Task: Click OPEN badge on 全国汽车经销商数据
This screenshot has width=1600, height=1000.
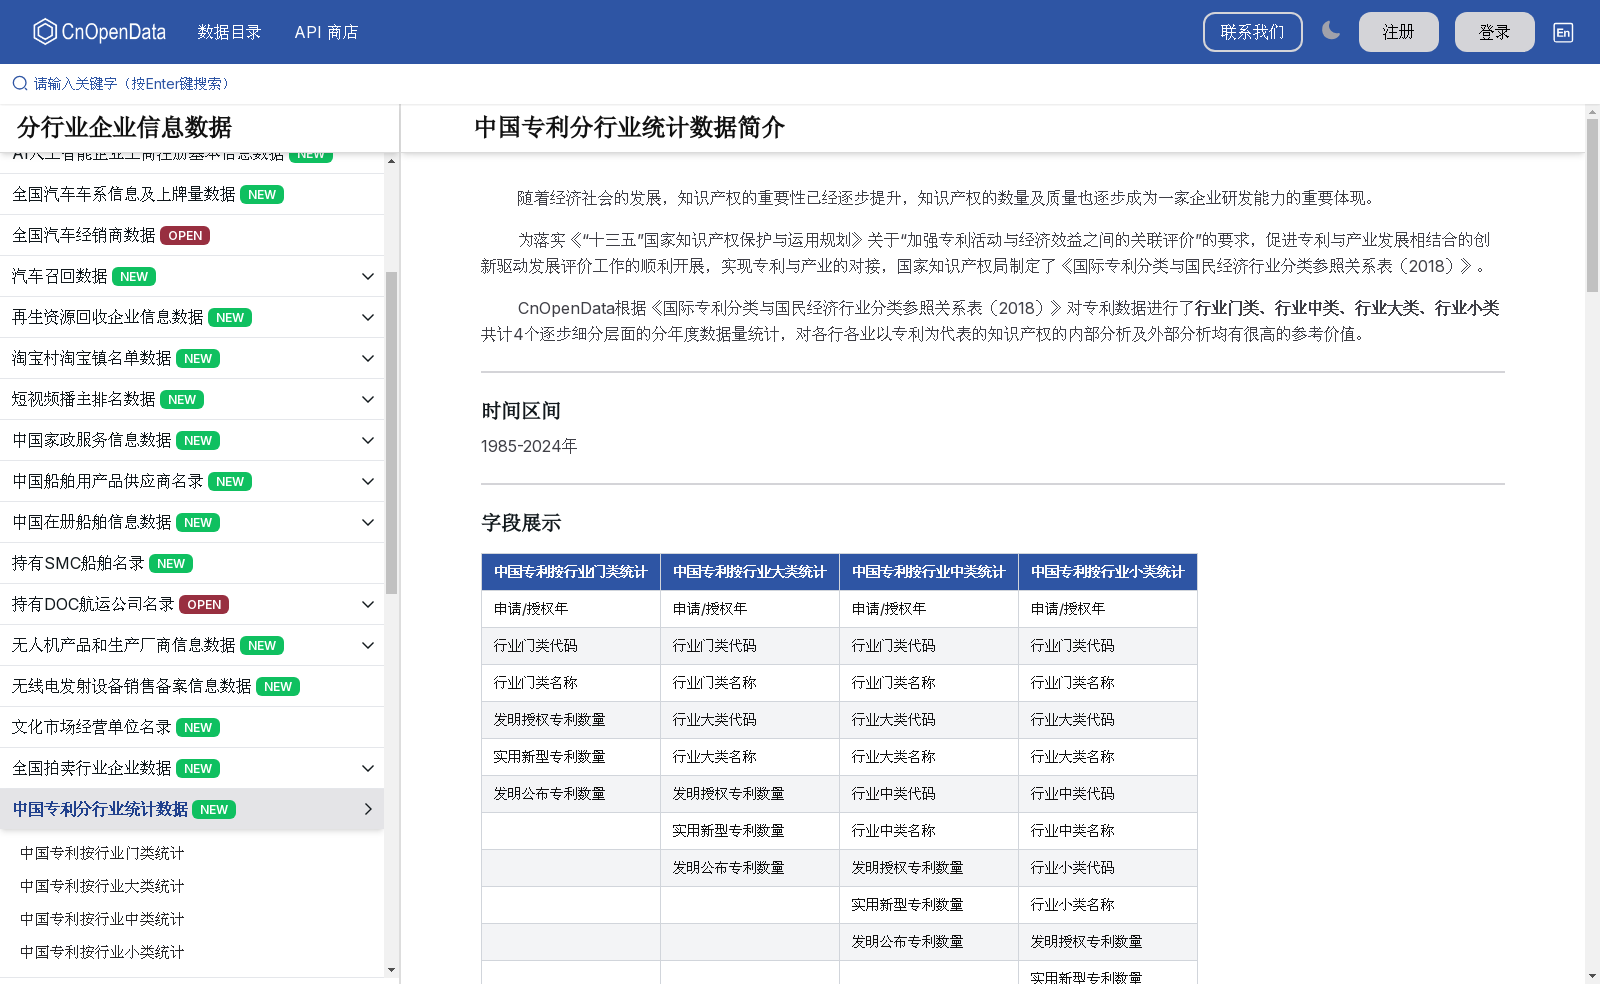Action: [185, 236]
